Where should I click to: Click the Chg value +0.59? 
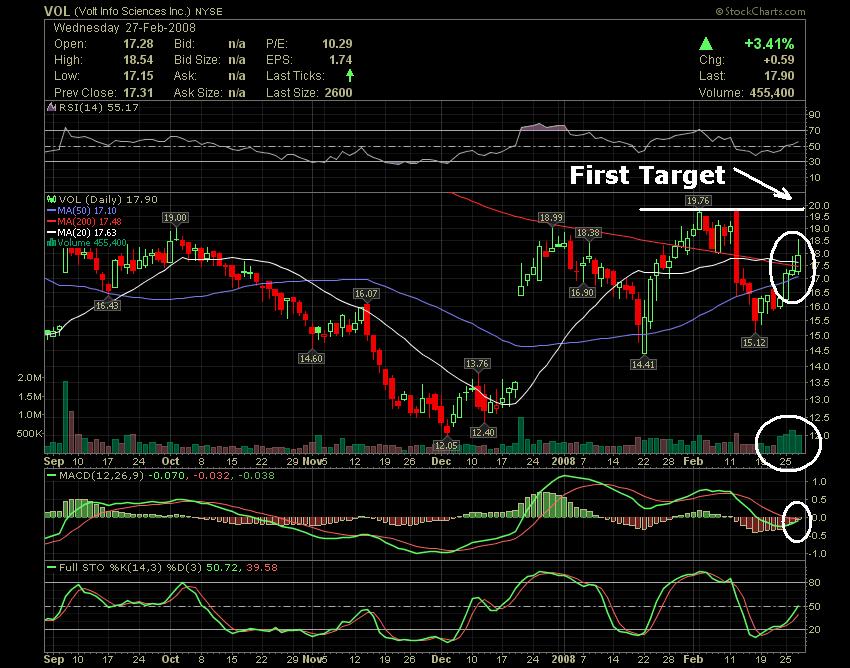[780, 60]
